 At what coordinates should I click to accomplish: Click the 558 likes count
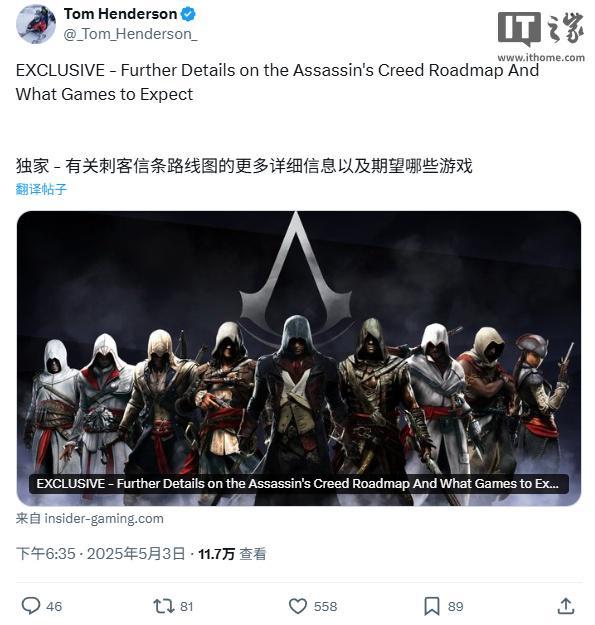[x=325, y=607]
